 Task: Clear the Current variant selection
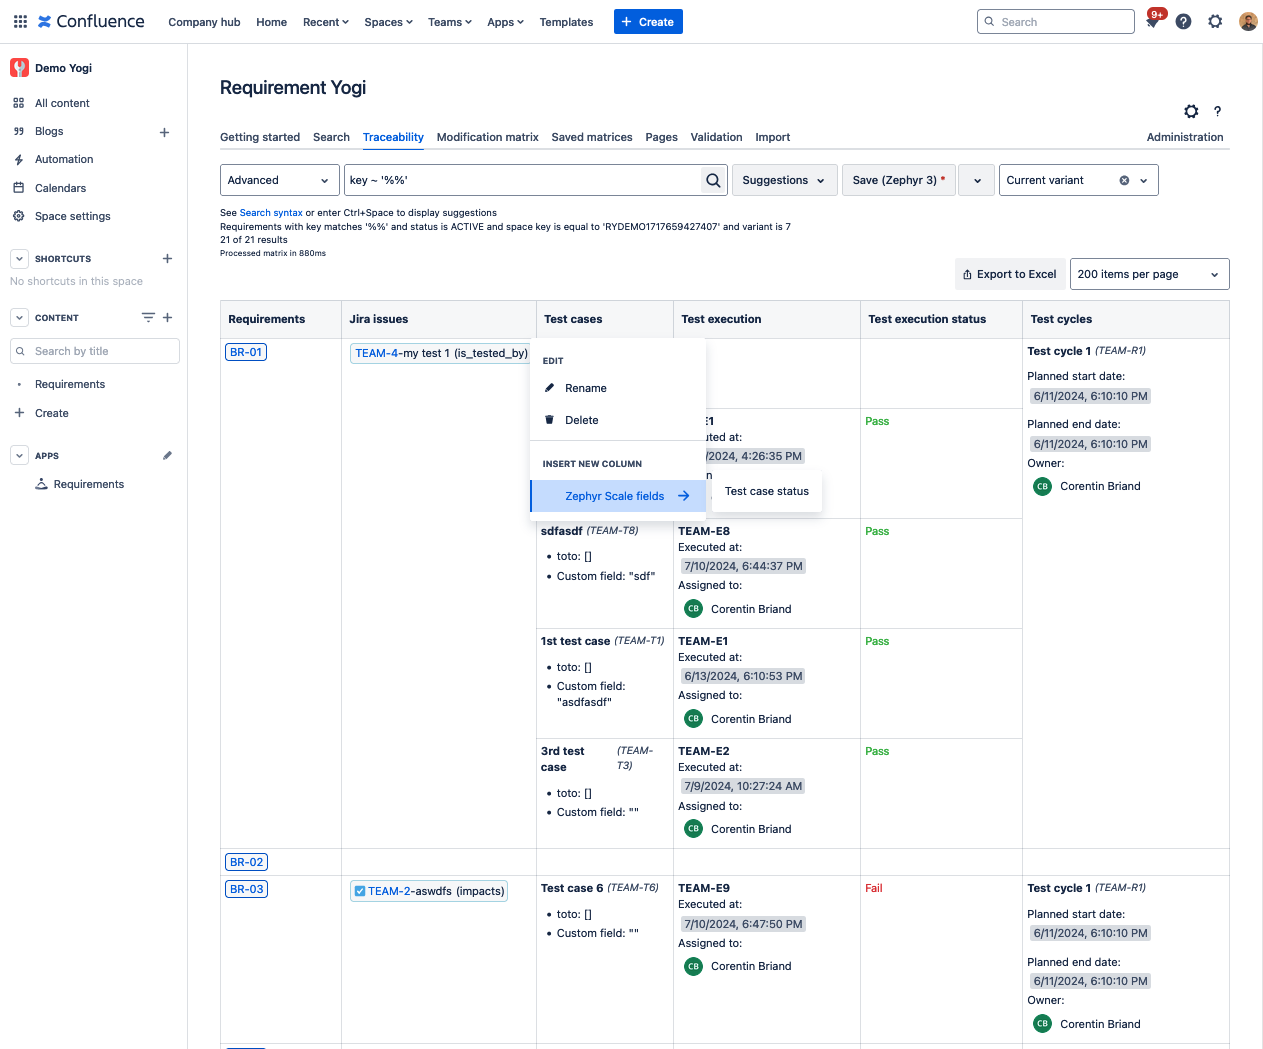[1124, 180]
